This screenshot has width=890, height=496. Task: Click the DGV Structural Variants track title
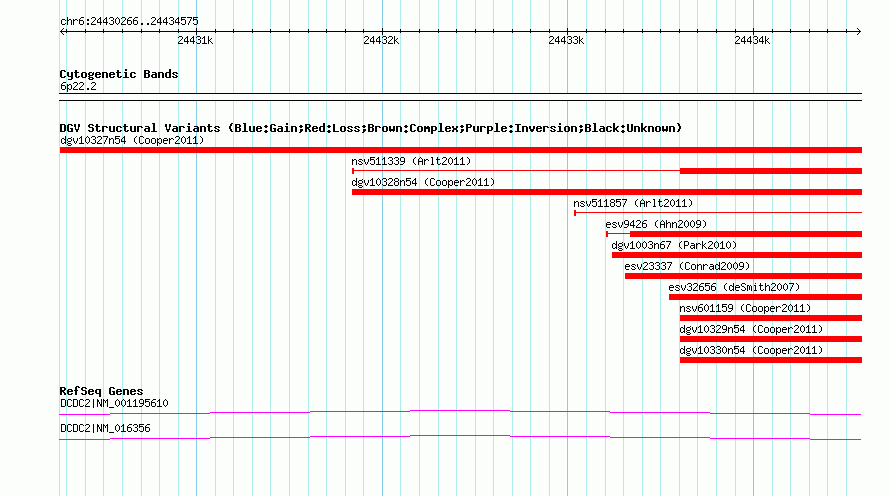pyautogui.click(x=371, y=128)
